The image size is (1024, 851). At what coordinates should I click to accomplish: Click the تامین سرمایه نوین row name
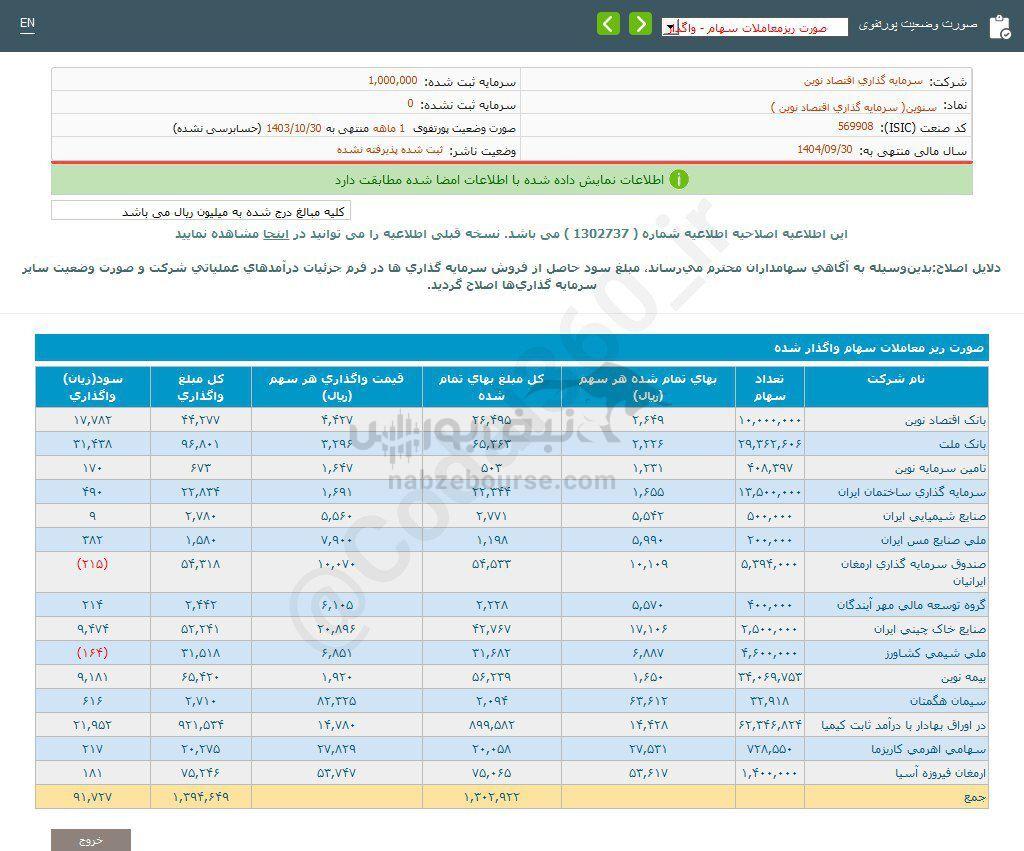(x=940, y=468)
